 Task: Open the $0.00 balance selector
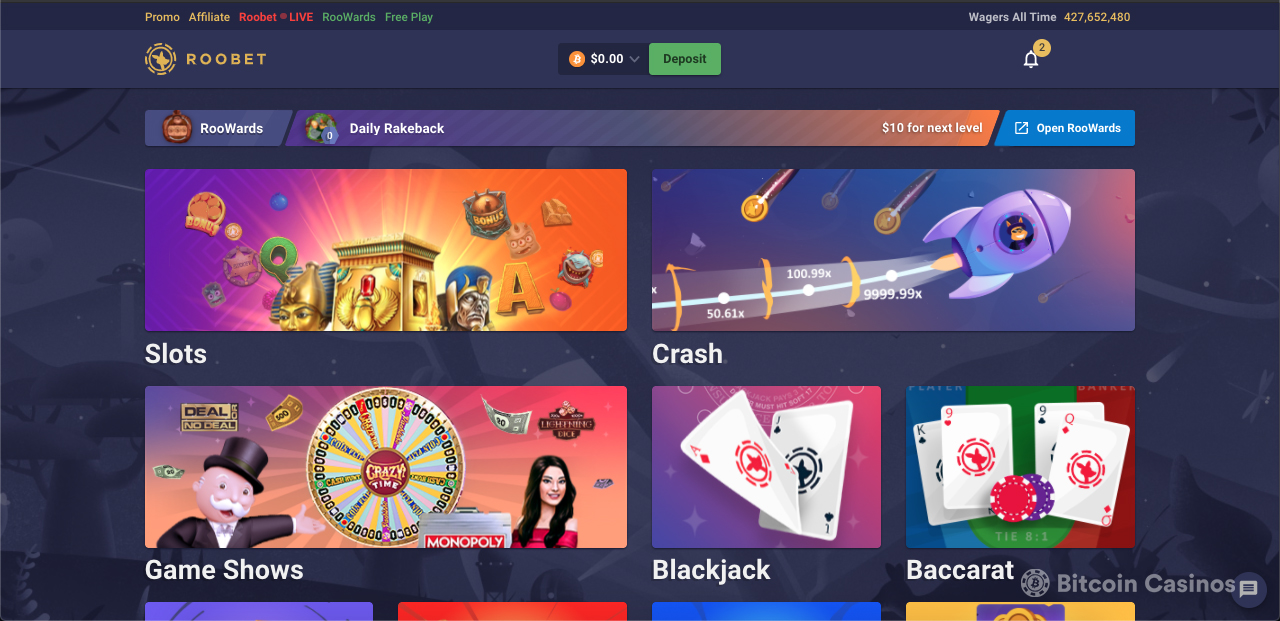[x=603, y=59]
